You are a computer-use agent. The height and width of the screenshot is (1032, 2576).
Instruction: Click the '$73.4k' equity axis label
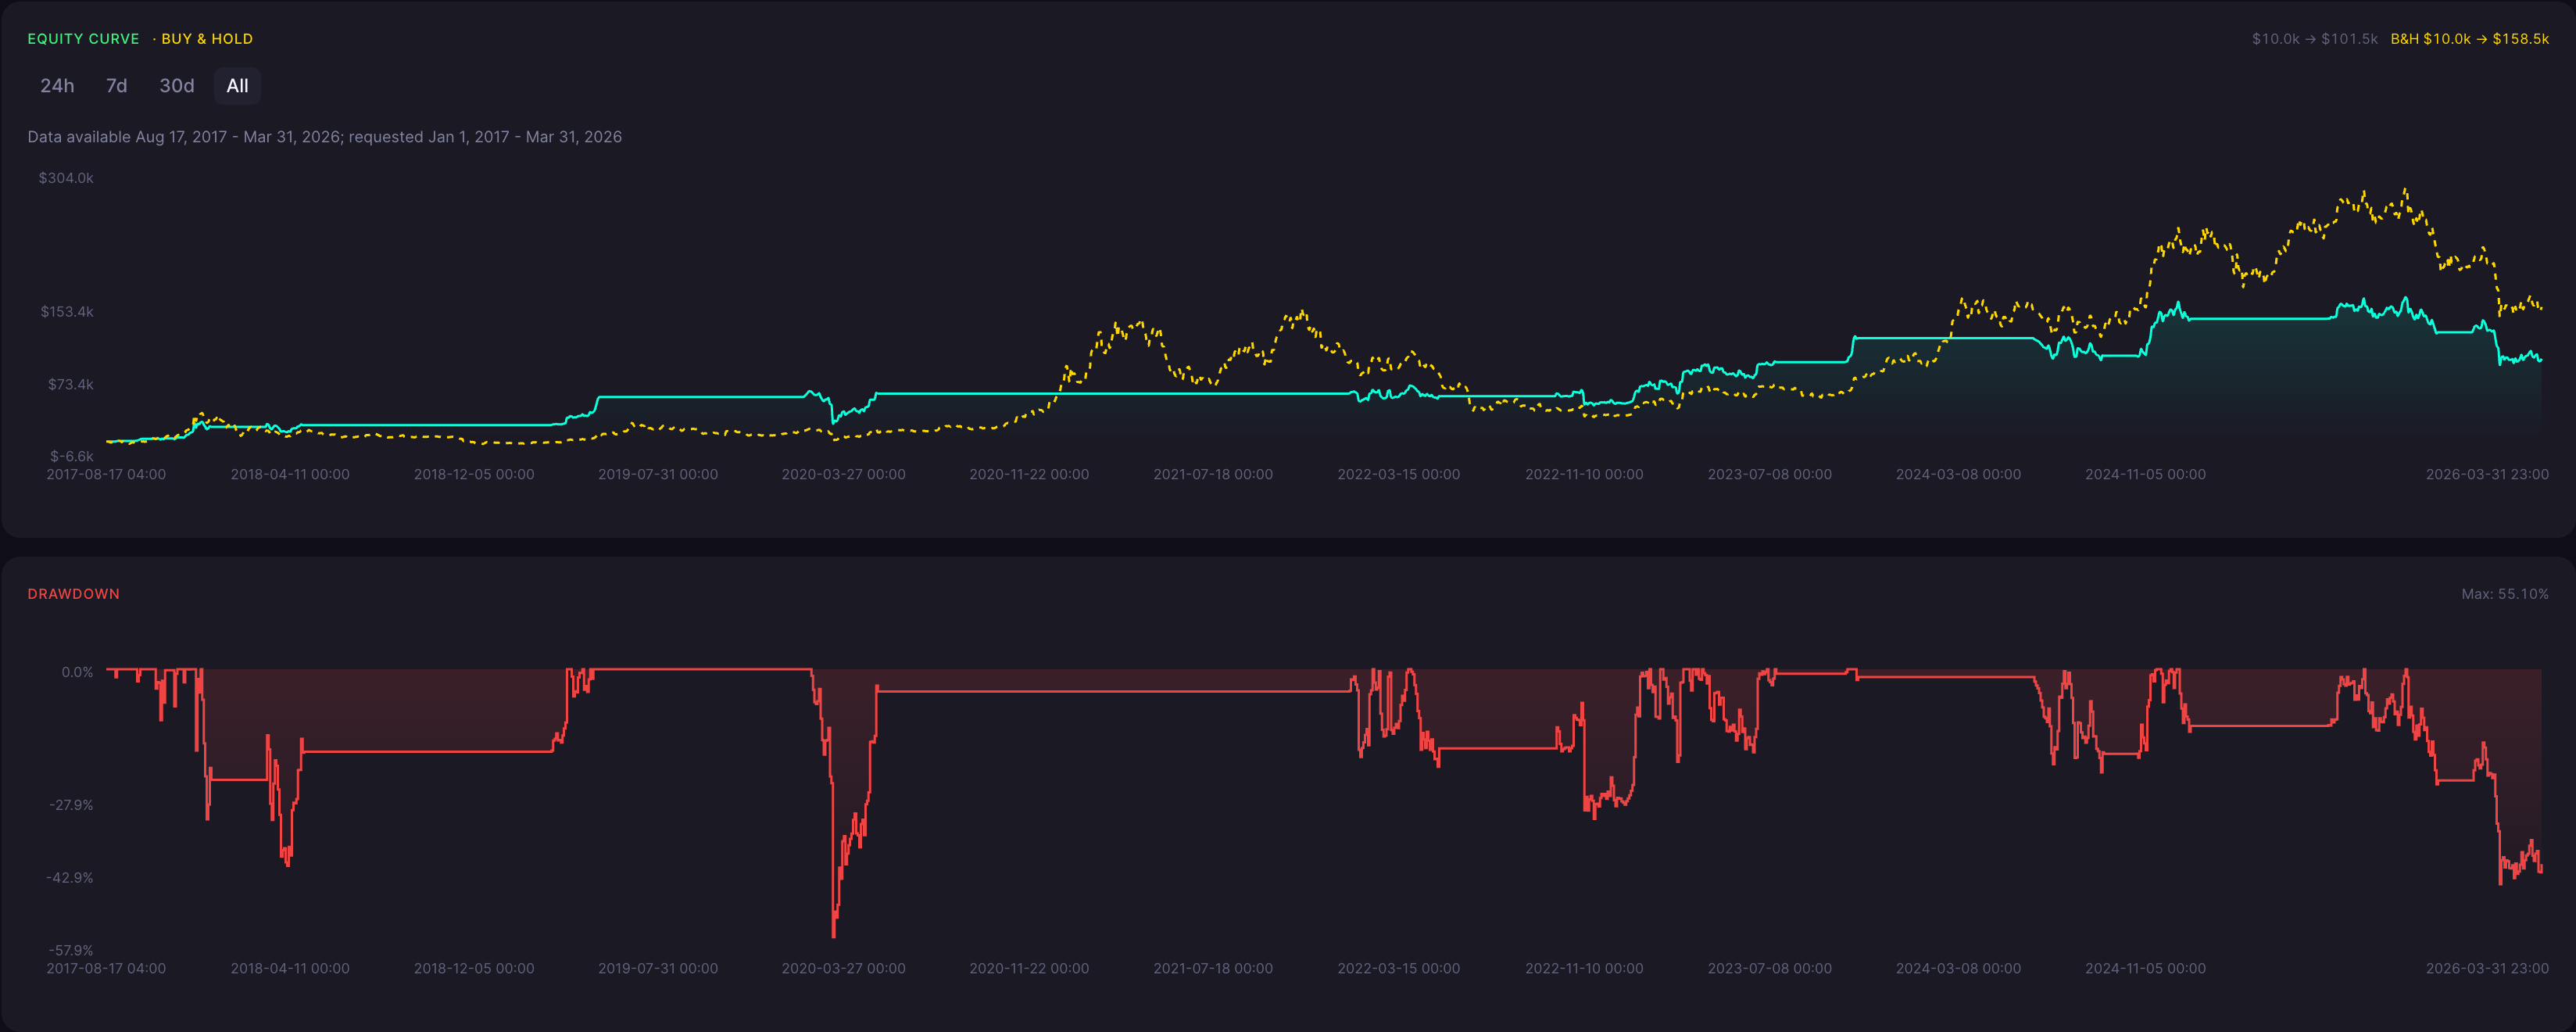[70, 385]
